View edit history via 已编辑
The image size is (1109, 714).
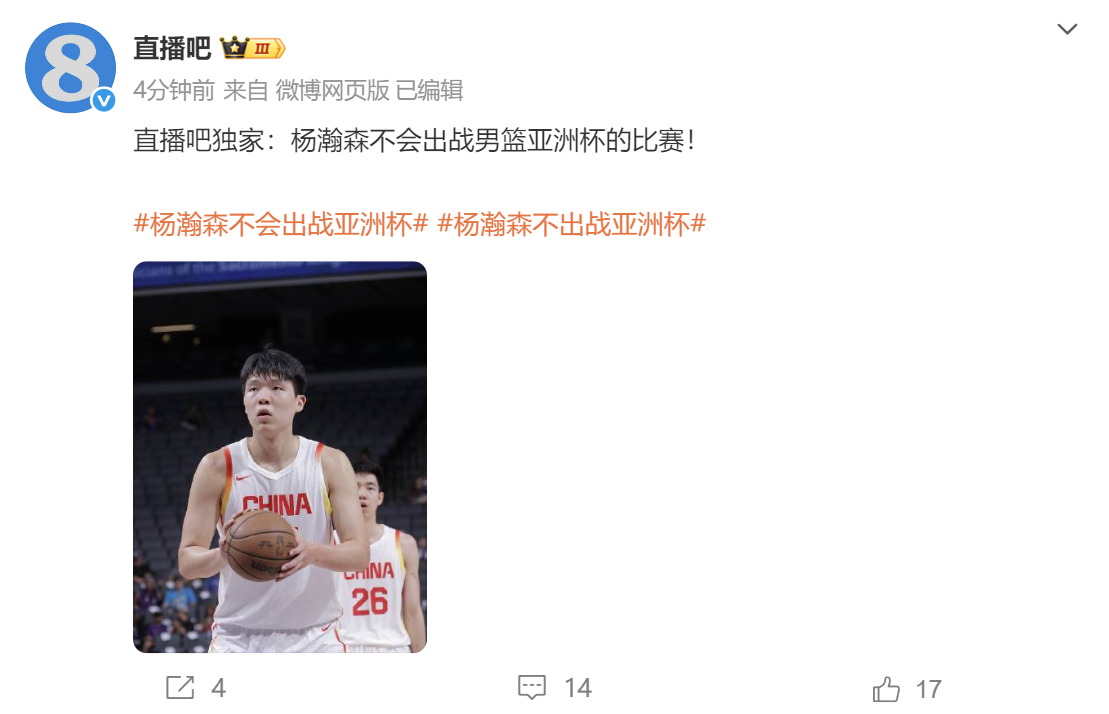[429, 90]
